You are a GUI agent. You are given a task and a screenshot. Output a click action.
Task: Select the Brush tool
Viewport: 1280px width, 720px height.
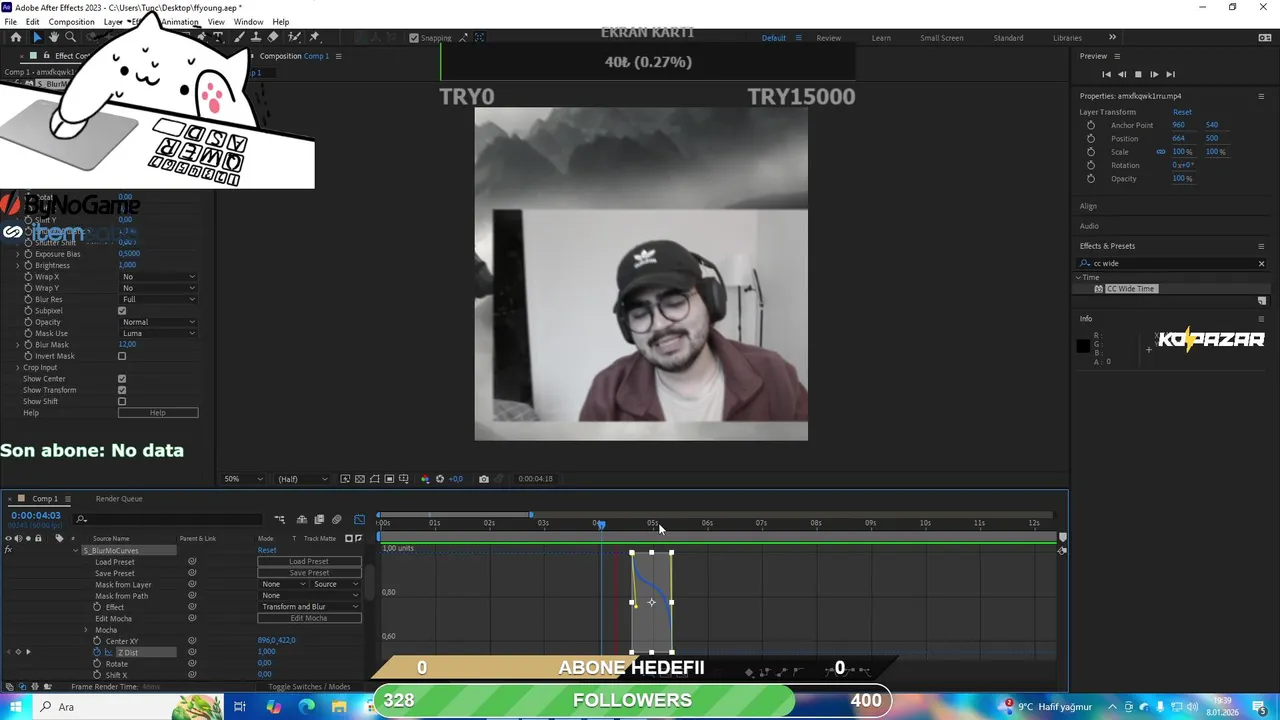point(240,37)
